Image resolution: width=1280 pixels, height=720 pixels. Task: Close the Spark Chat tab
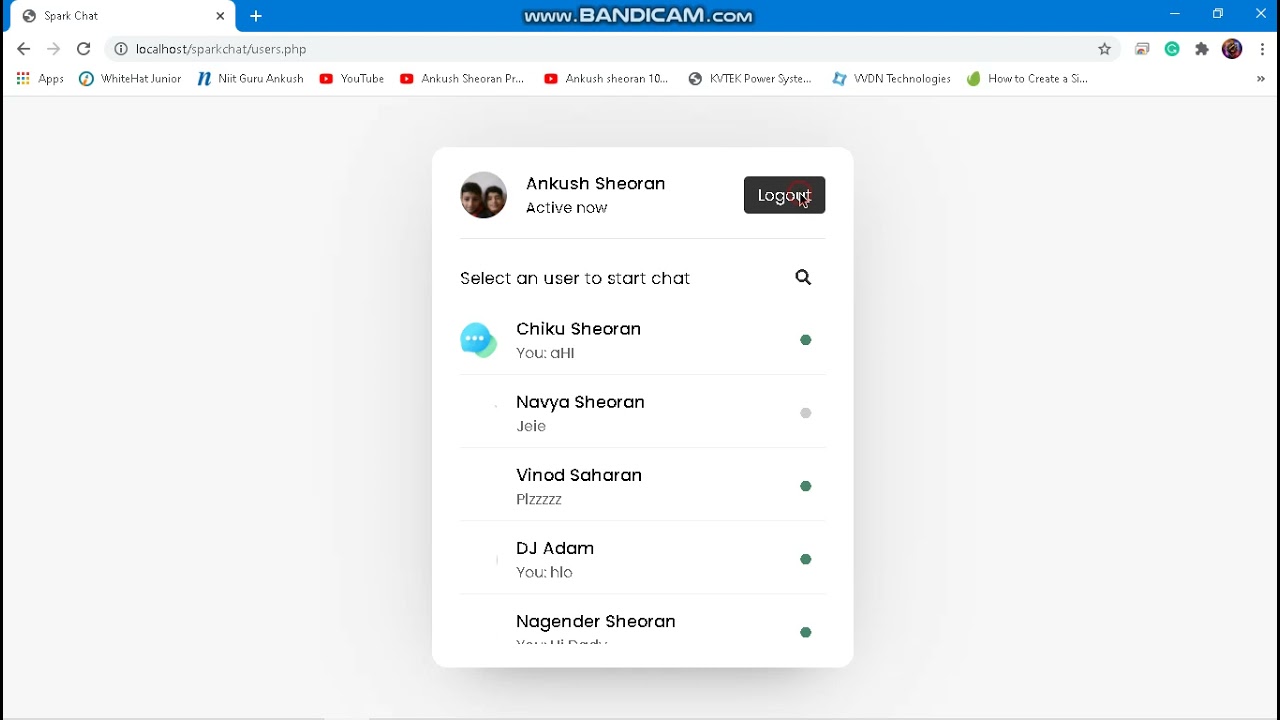tap(220, 16)
